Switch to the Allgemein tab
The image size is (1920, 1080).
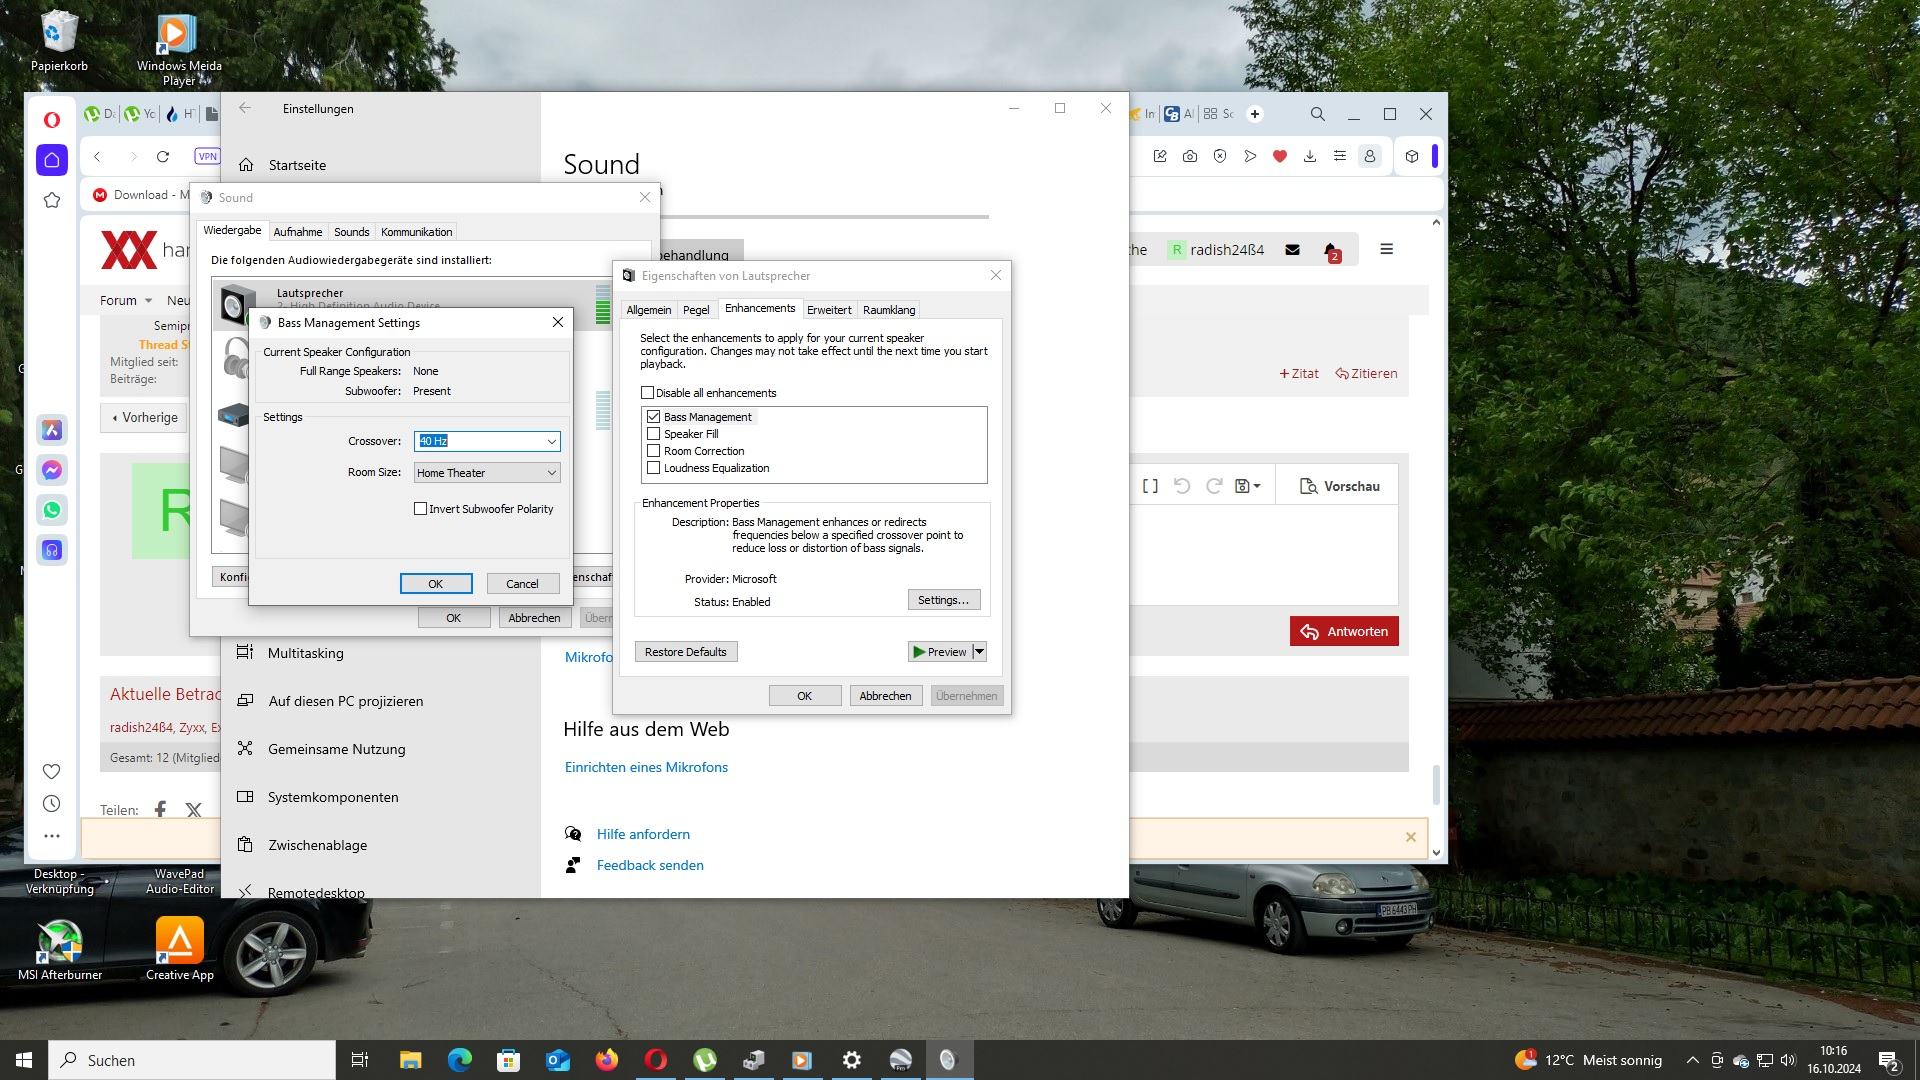(x=649, y=310)
